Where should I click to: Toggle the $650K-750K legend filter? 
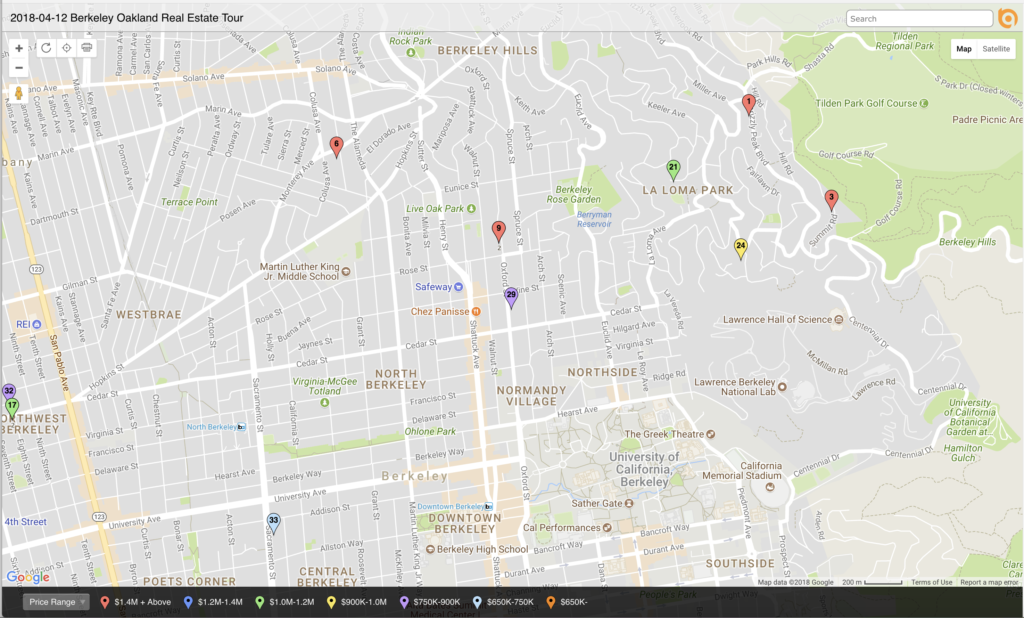coord(503,602)
